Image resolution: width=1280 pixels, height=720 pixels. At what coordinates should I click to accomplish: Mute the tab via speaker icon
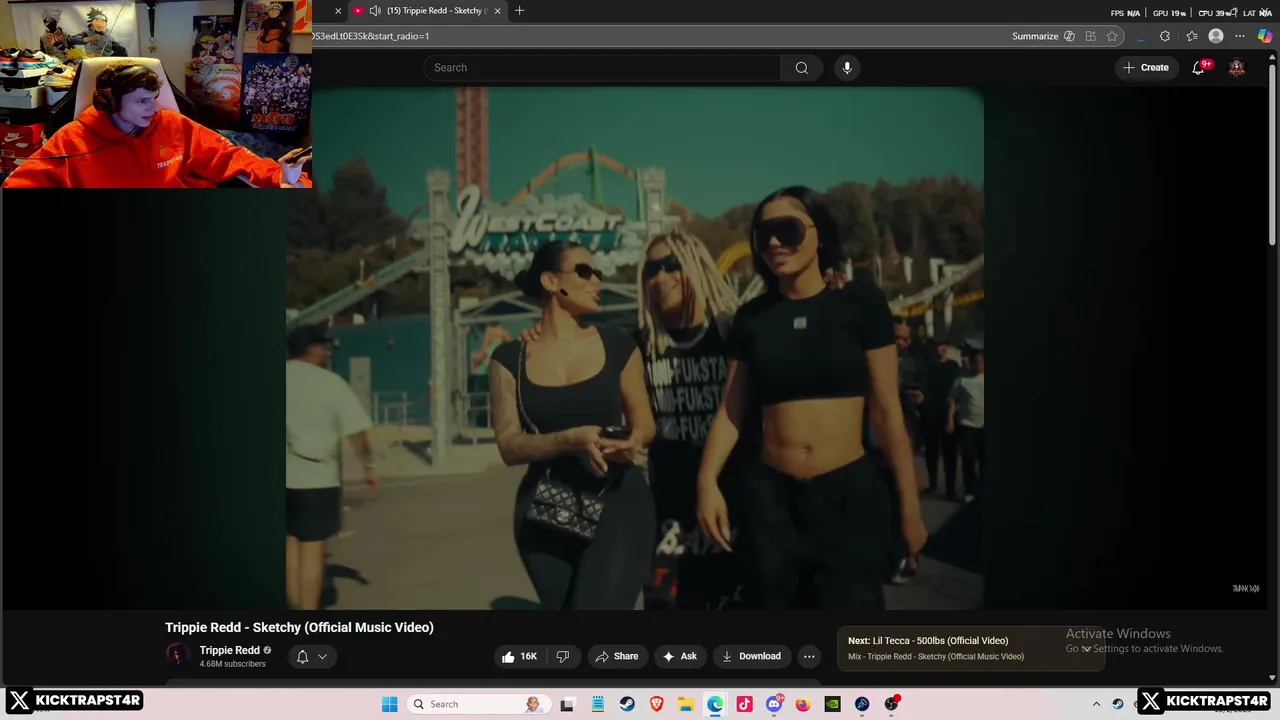click(375, 10)
